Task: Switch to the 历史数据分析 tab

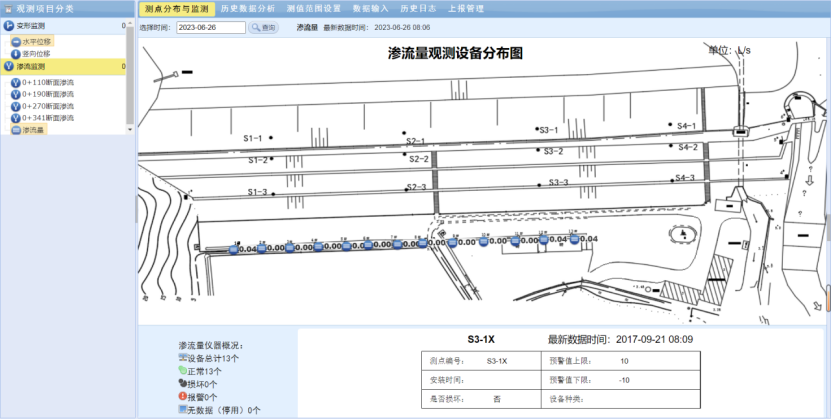Action: [247, 8]
